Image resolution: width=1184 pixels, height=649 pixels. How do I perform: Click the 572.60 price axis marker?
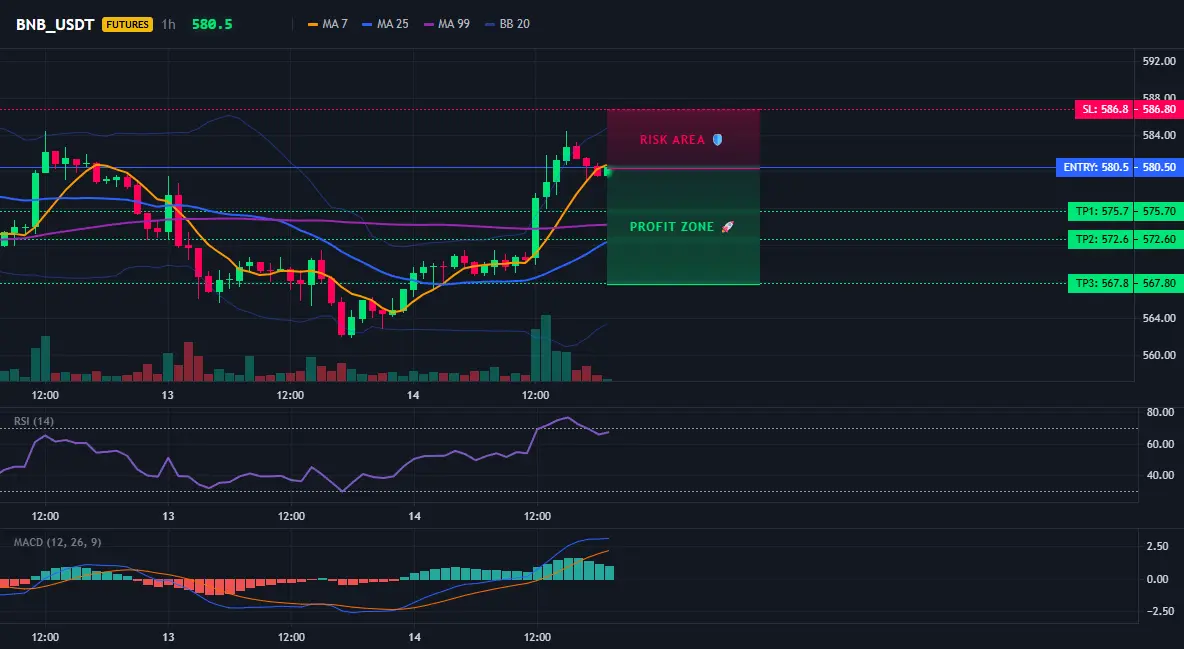click(x=1159, y=240)
